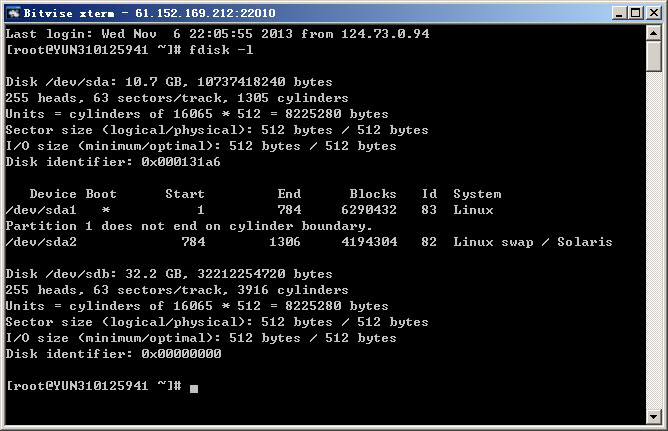
Task: Click the 'System' column header
Action: coord(477,194)
